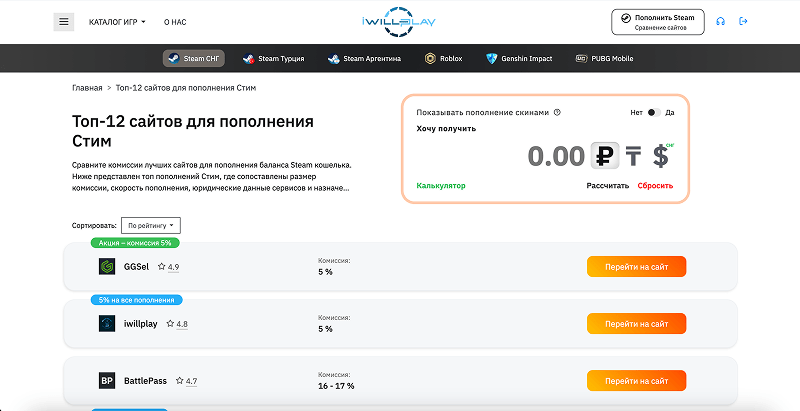Select the Steam Турция tab
This screenshot has width=800, height=411.
(x=273, y=59)
